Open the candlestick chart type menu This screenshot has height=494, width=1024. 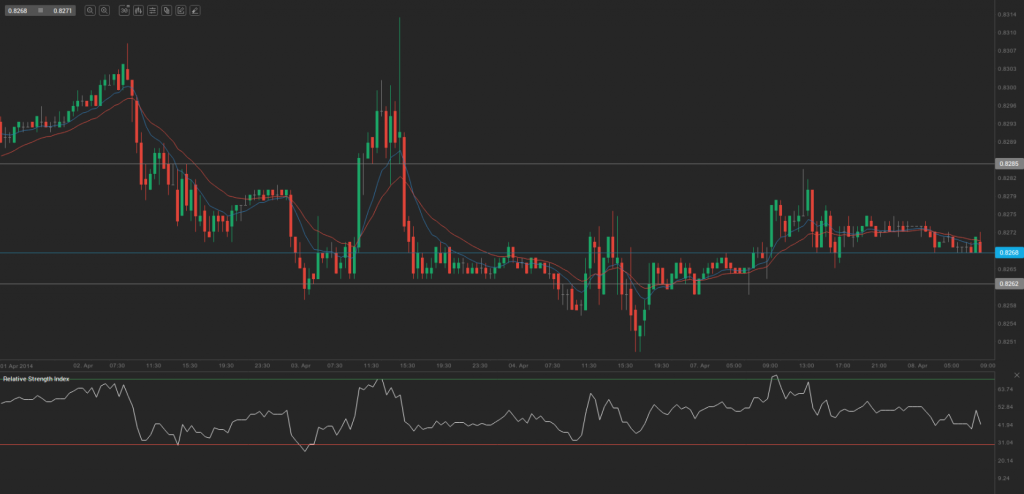pyautogui.click(x=138, y=10)
